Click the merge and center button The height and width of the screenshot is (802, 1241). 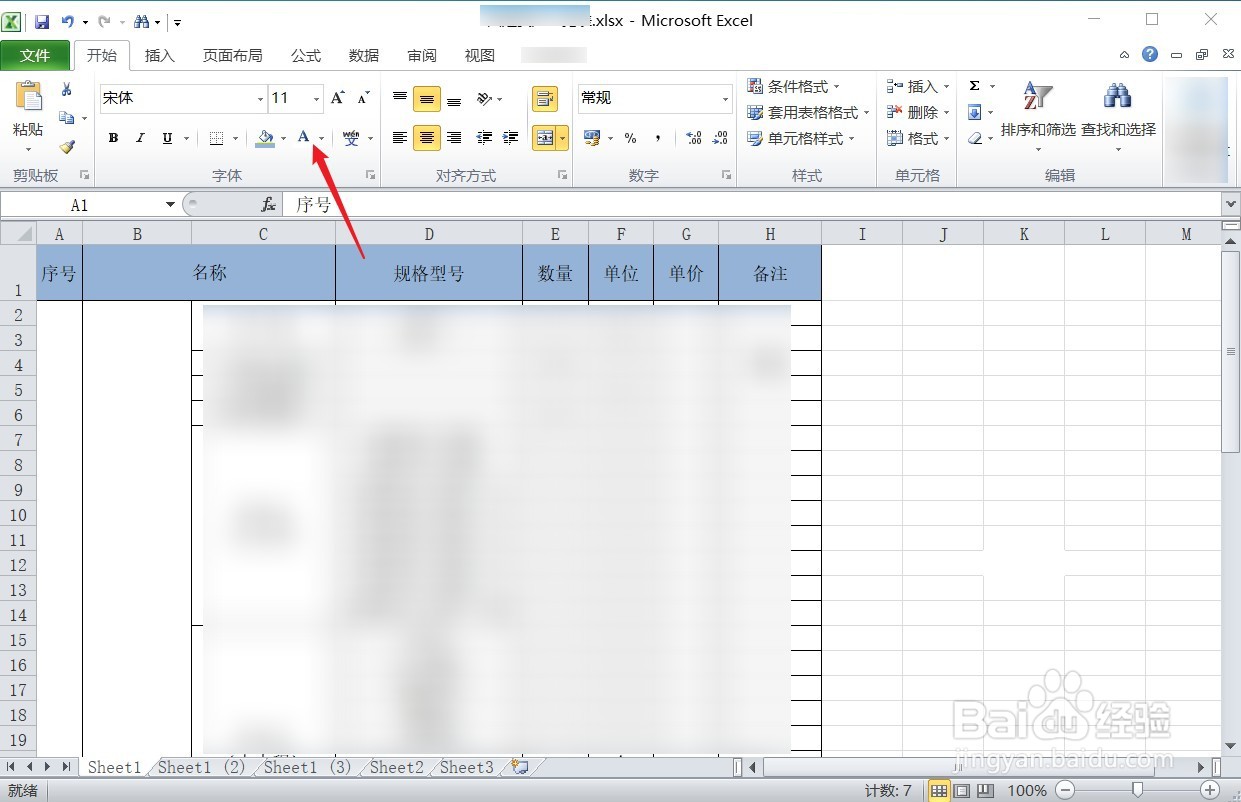[545, 138]
